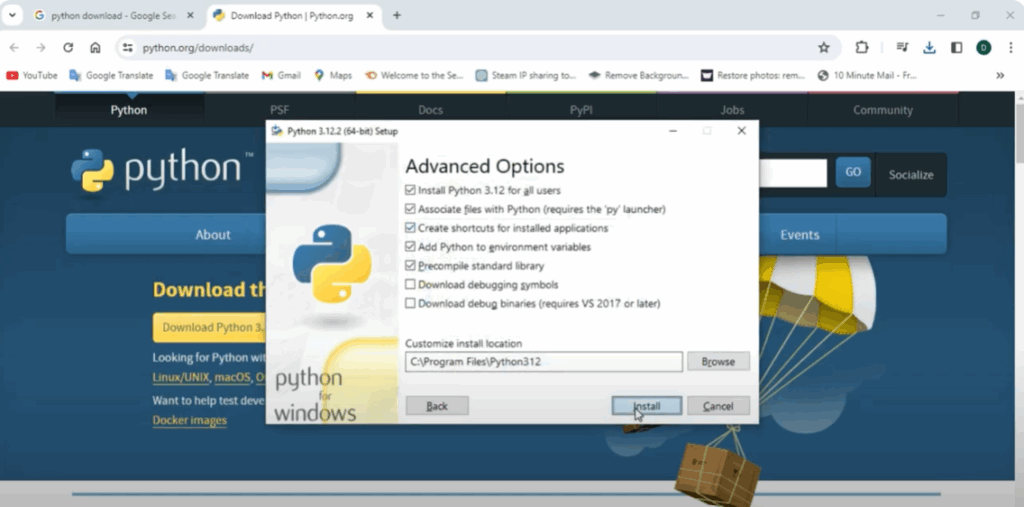The image size is (1024, 507).
Task: Open the first Google Translate bookmark
Action: click(x=111, y=76)
